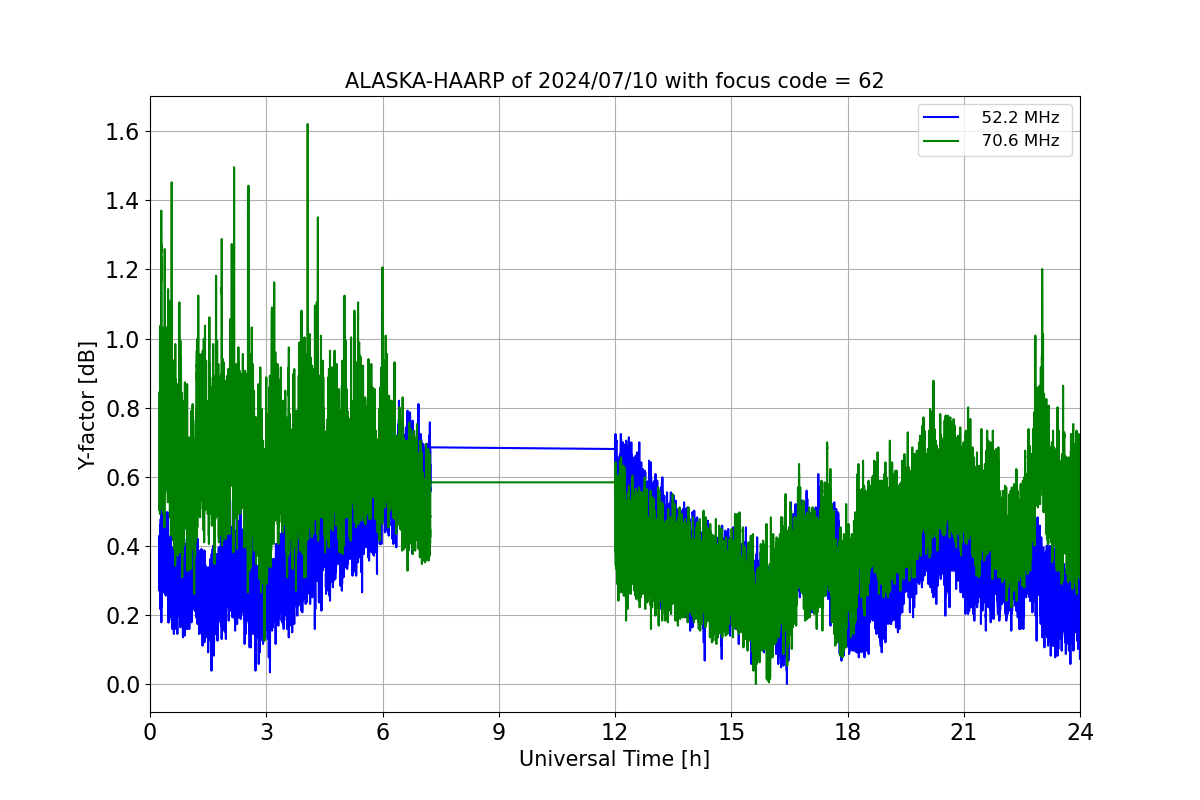The width and height of the screenshot is (1200, 800).
Task: Click y-axis tick label '0.8'
Action: (123, 409)
